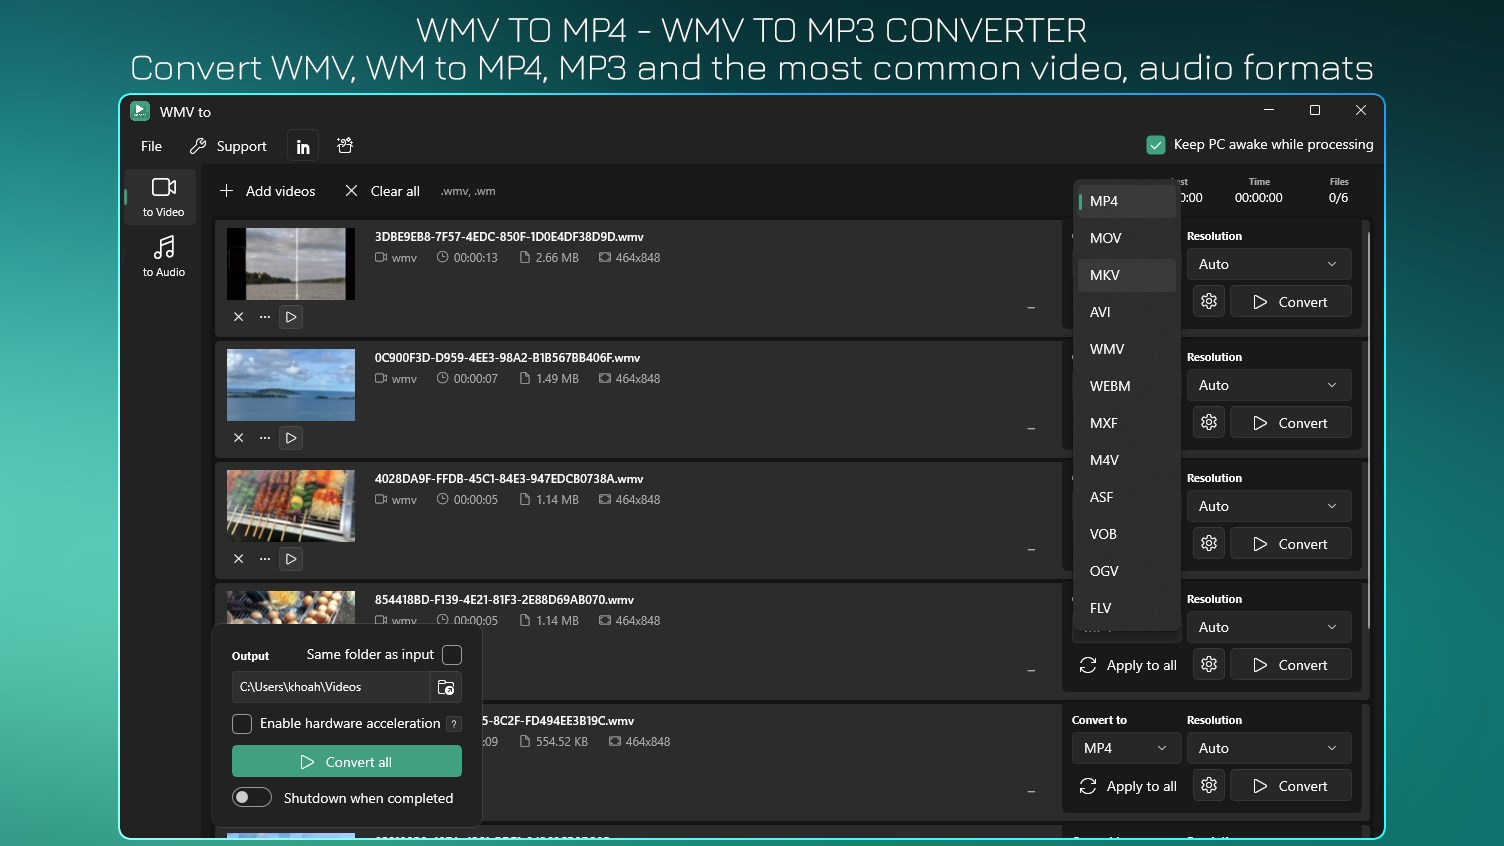
Task: Remove the 3DBE9EB8 video with X icon
Action: (x=238, y=317)
